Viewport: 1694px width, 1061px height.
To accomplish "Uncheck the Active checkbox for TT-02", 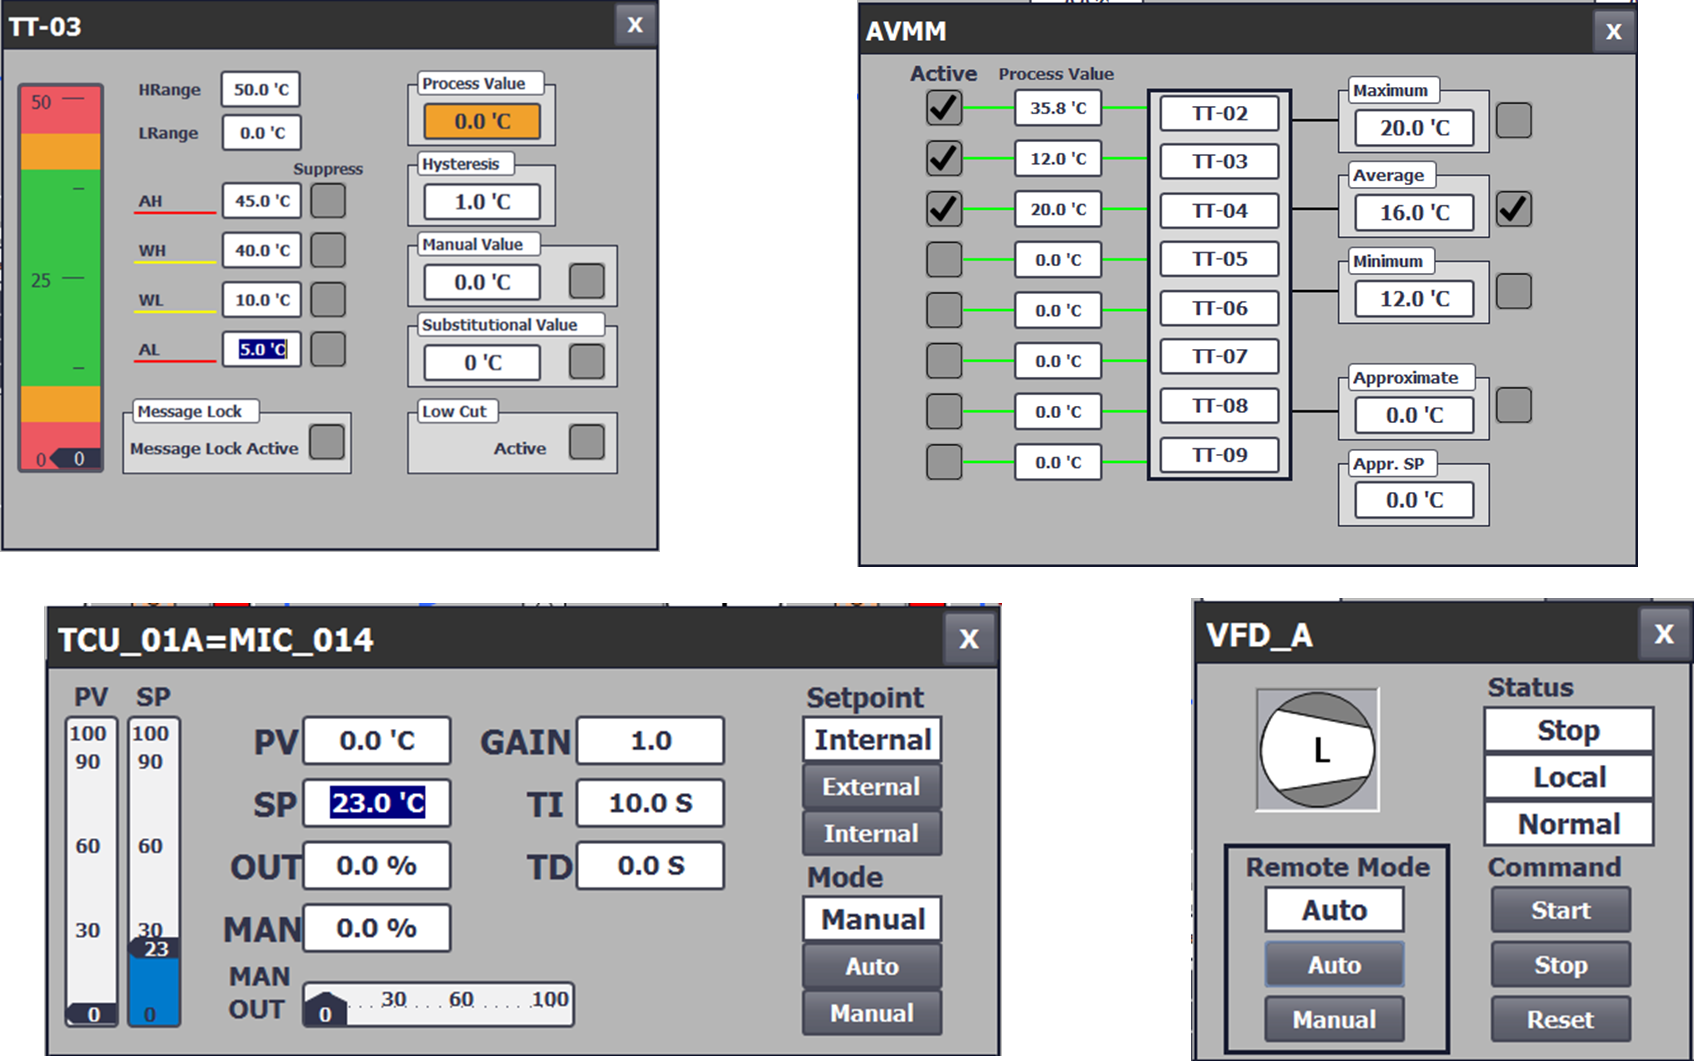I will coord(944,108).
